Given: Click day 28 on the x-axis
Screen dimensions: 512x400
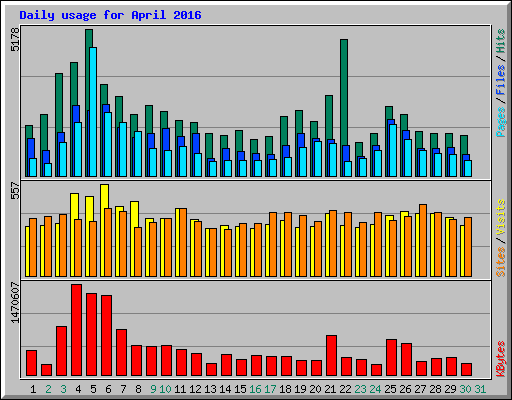Looking at the screenshot, I should (435, 389).
